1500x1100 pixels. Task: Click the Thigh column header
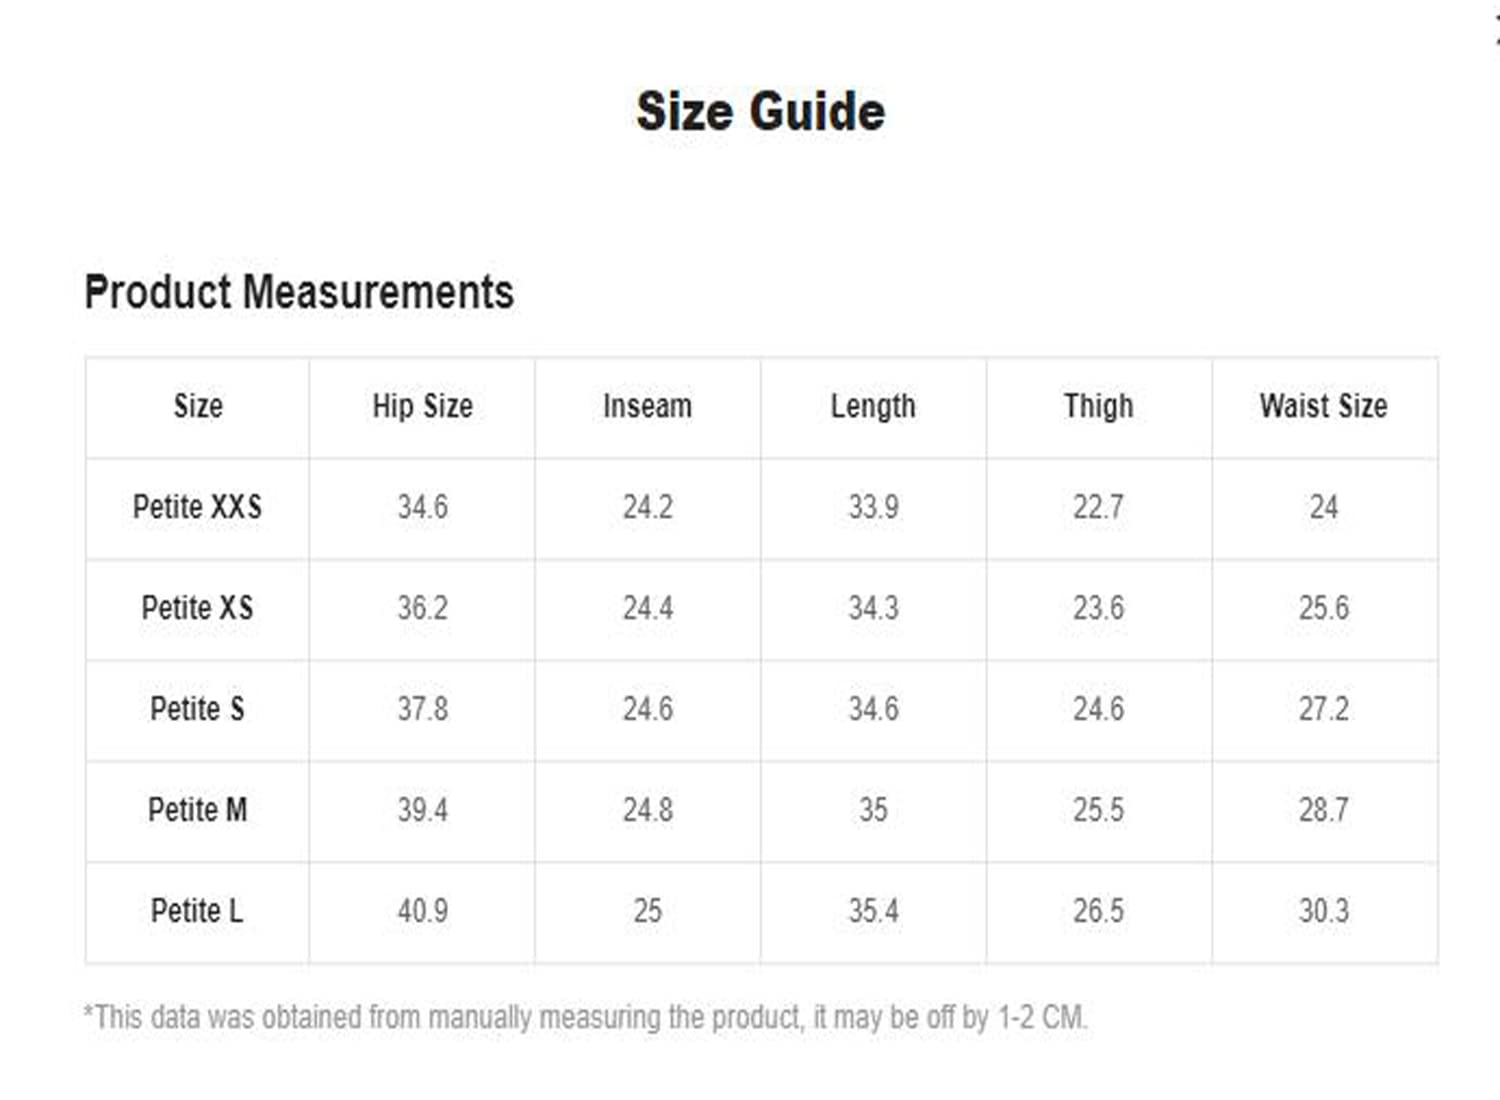[1098, 406]
